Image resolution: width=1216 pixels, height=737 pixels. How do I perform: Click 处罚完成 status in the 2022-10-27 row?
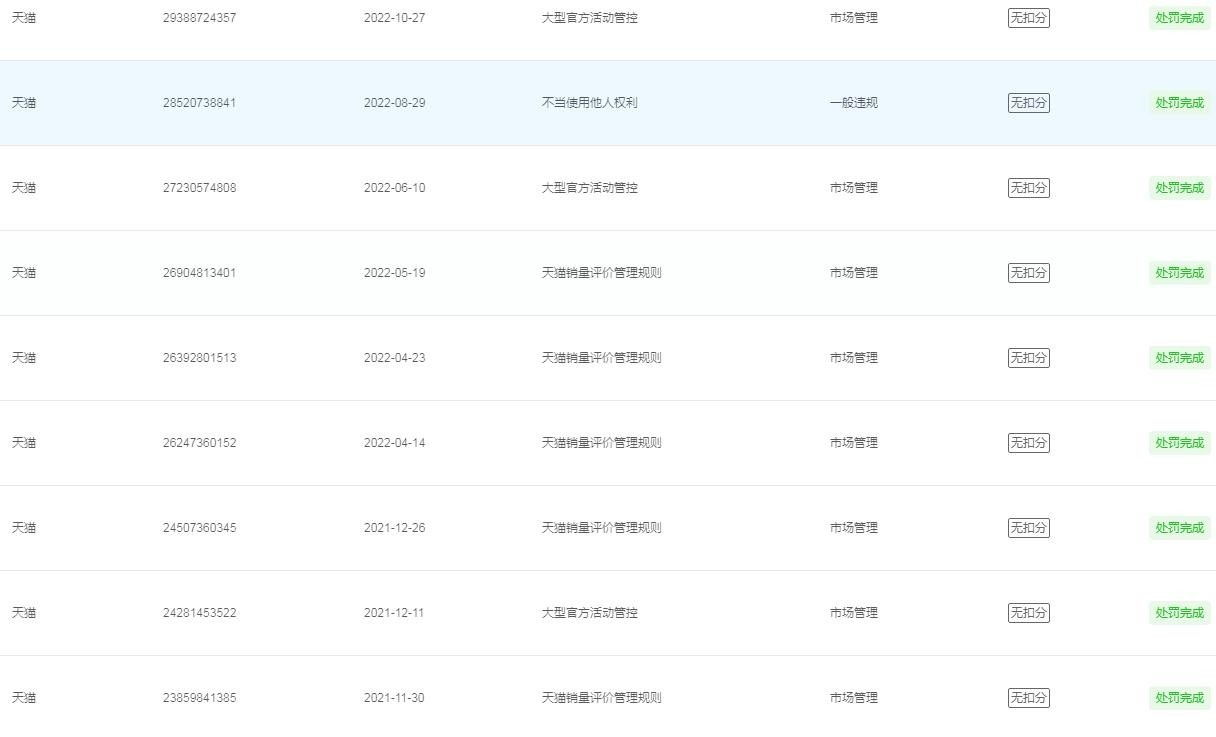point(1180,18)
